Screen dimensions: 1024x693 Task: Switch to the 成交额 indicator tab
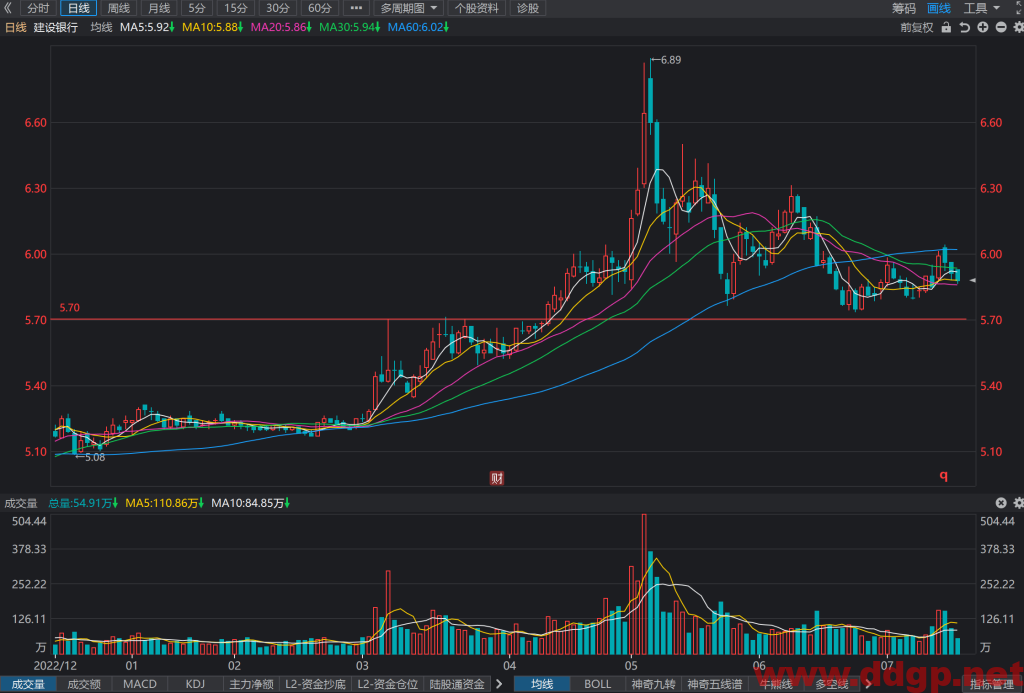coord(84,685)
